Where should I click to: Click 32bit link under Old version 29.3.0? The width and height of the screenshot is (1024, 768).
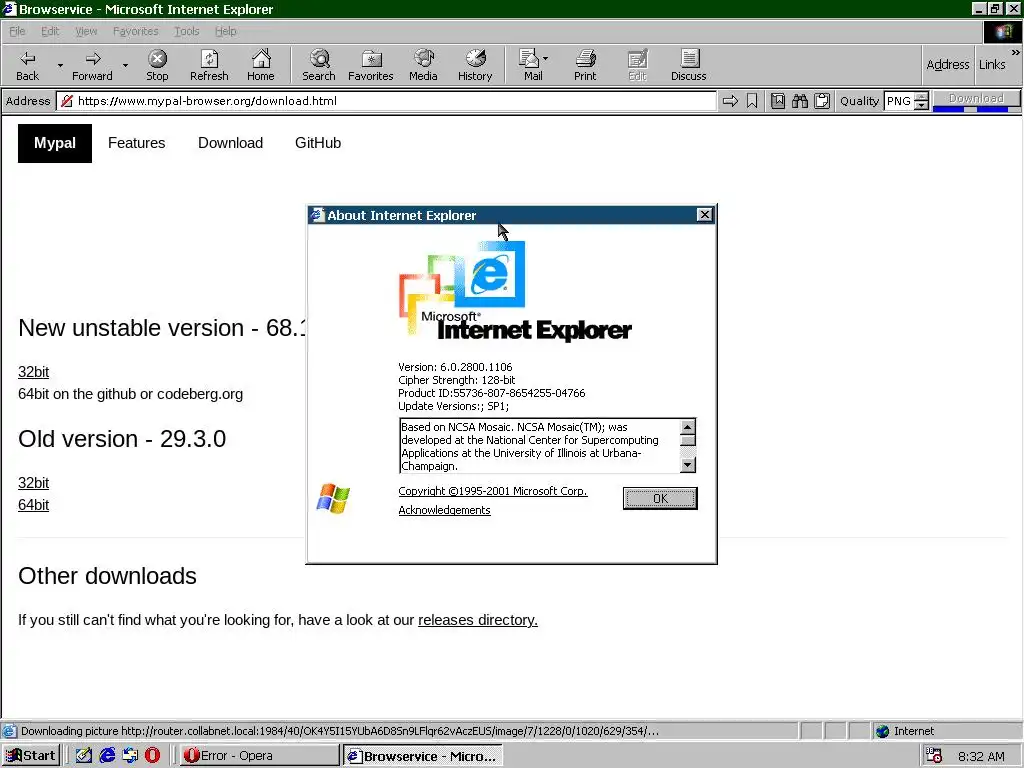pos(33,483)
